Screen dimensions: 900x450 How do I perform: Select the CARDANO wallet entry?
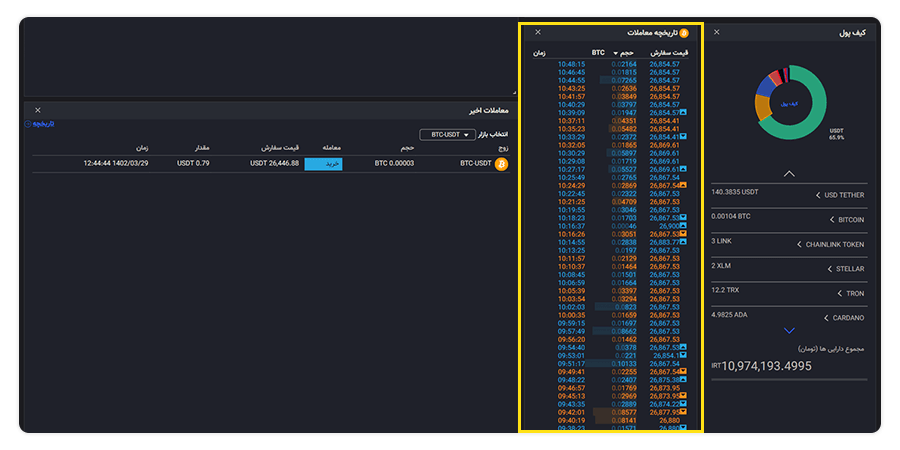pyautogui.click(x=789, y=318)
